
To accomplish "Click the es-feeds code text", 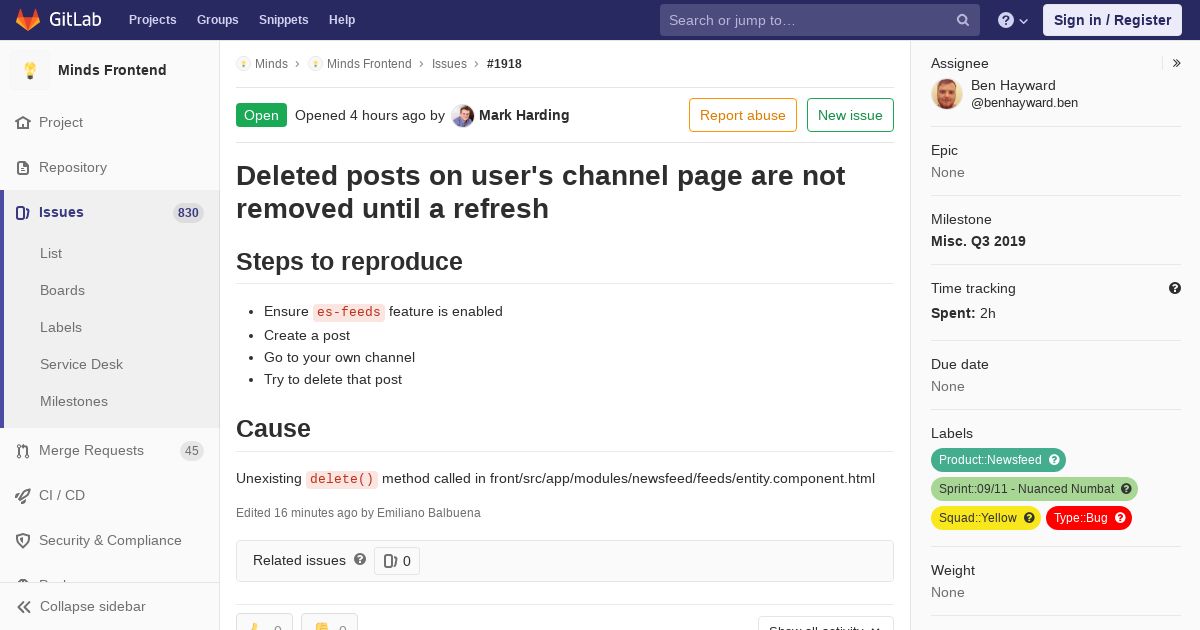I will (x=349, y=312).
